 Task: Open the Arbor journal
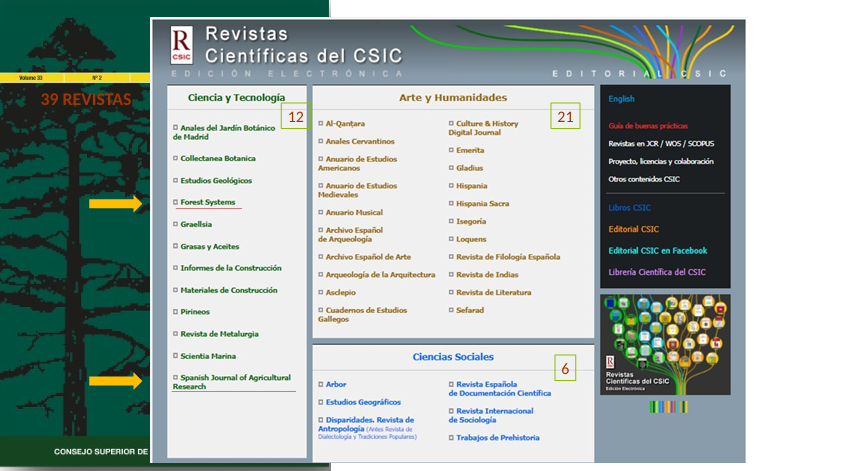[x=335, y=385]
